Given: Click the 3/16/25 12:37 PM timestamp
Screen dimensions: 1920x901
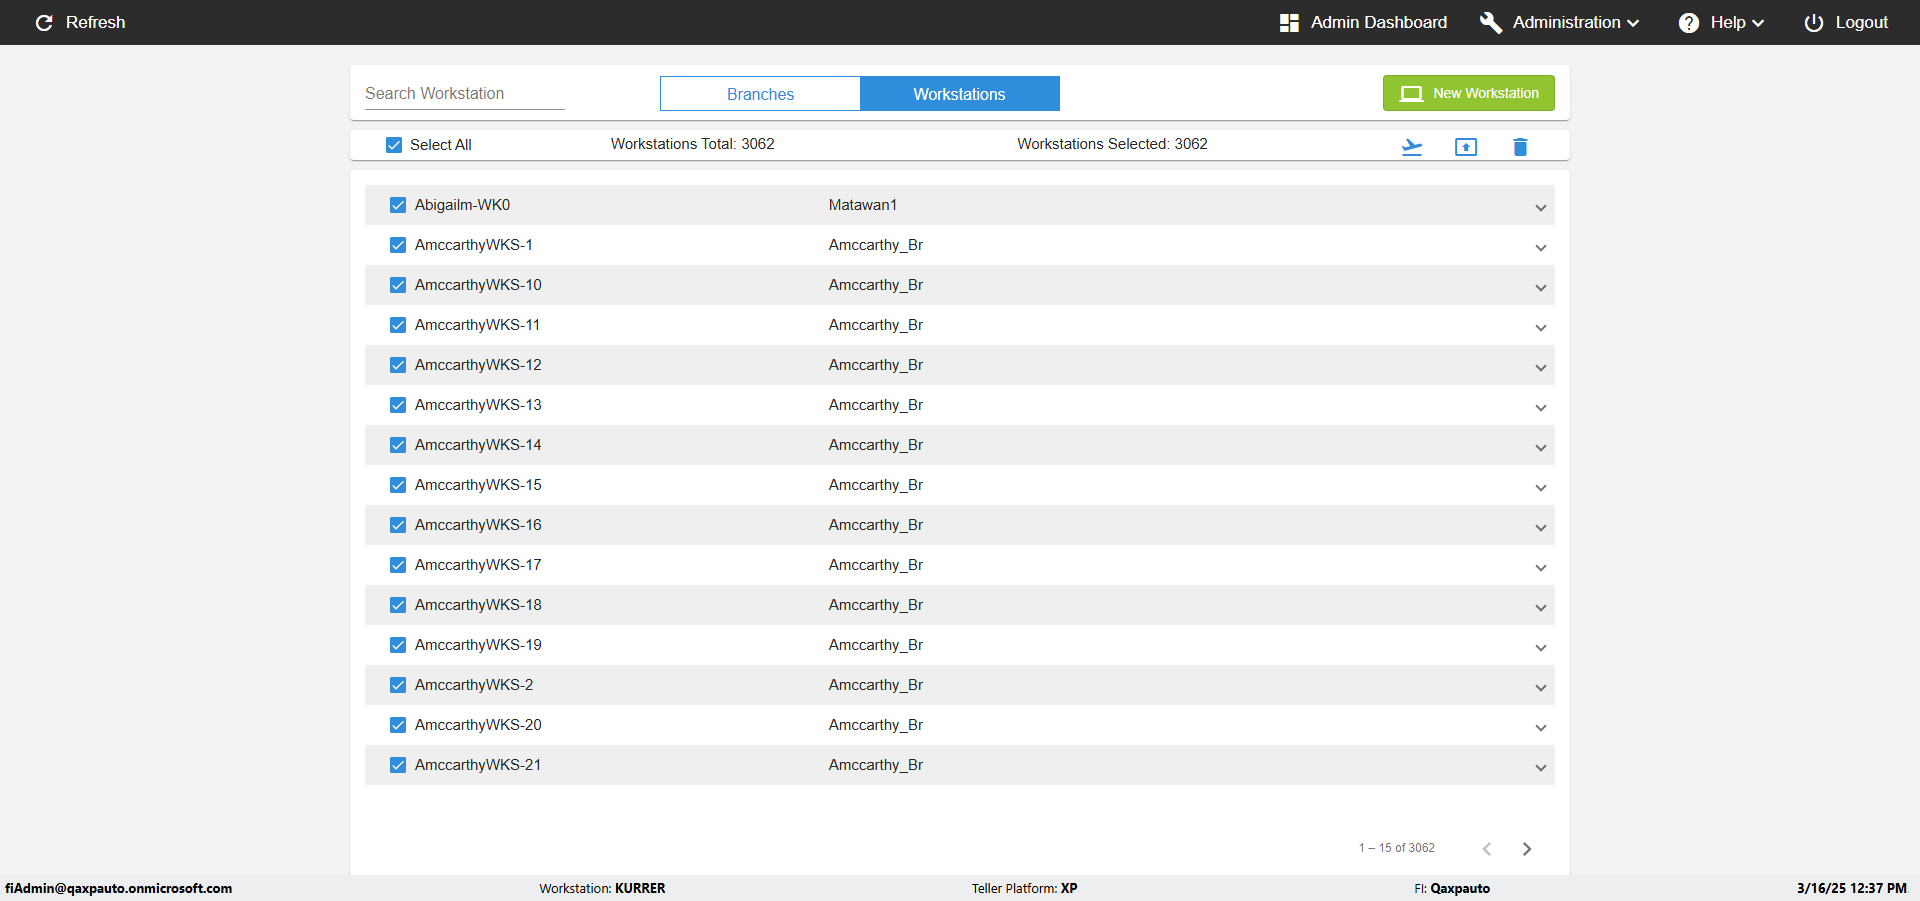Looking at the screenshot, I should point(1851,888).
